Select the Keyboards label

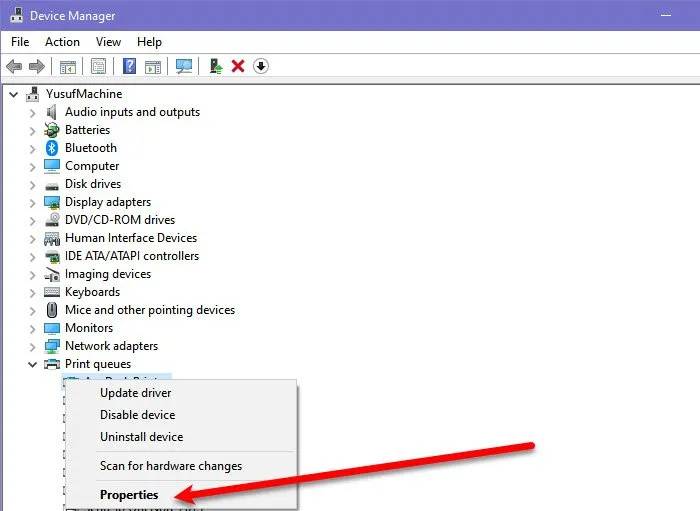coord(92,292)
